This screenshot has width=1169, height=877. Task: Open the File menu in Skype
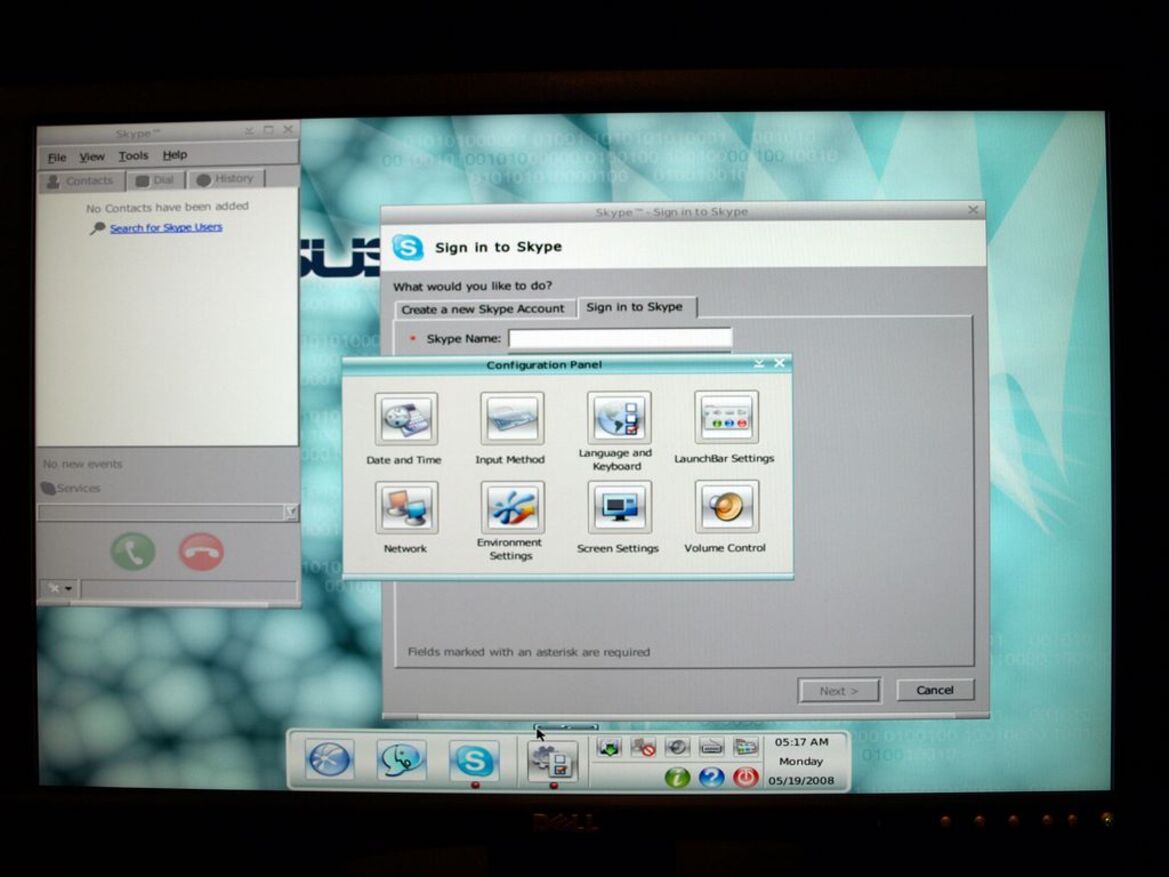click(x=57, y=157)
